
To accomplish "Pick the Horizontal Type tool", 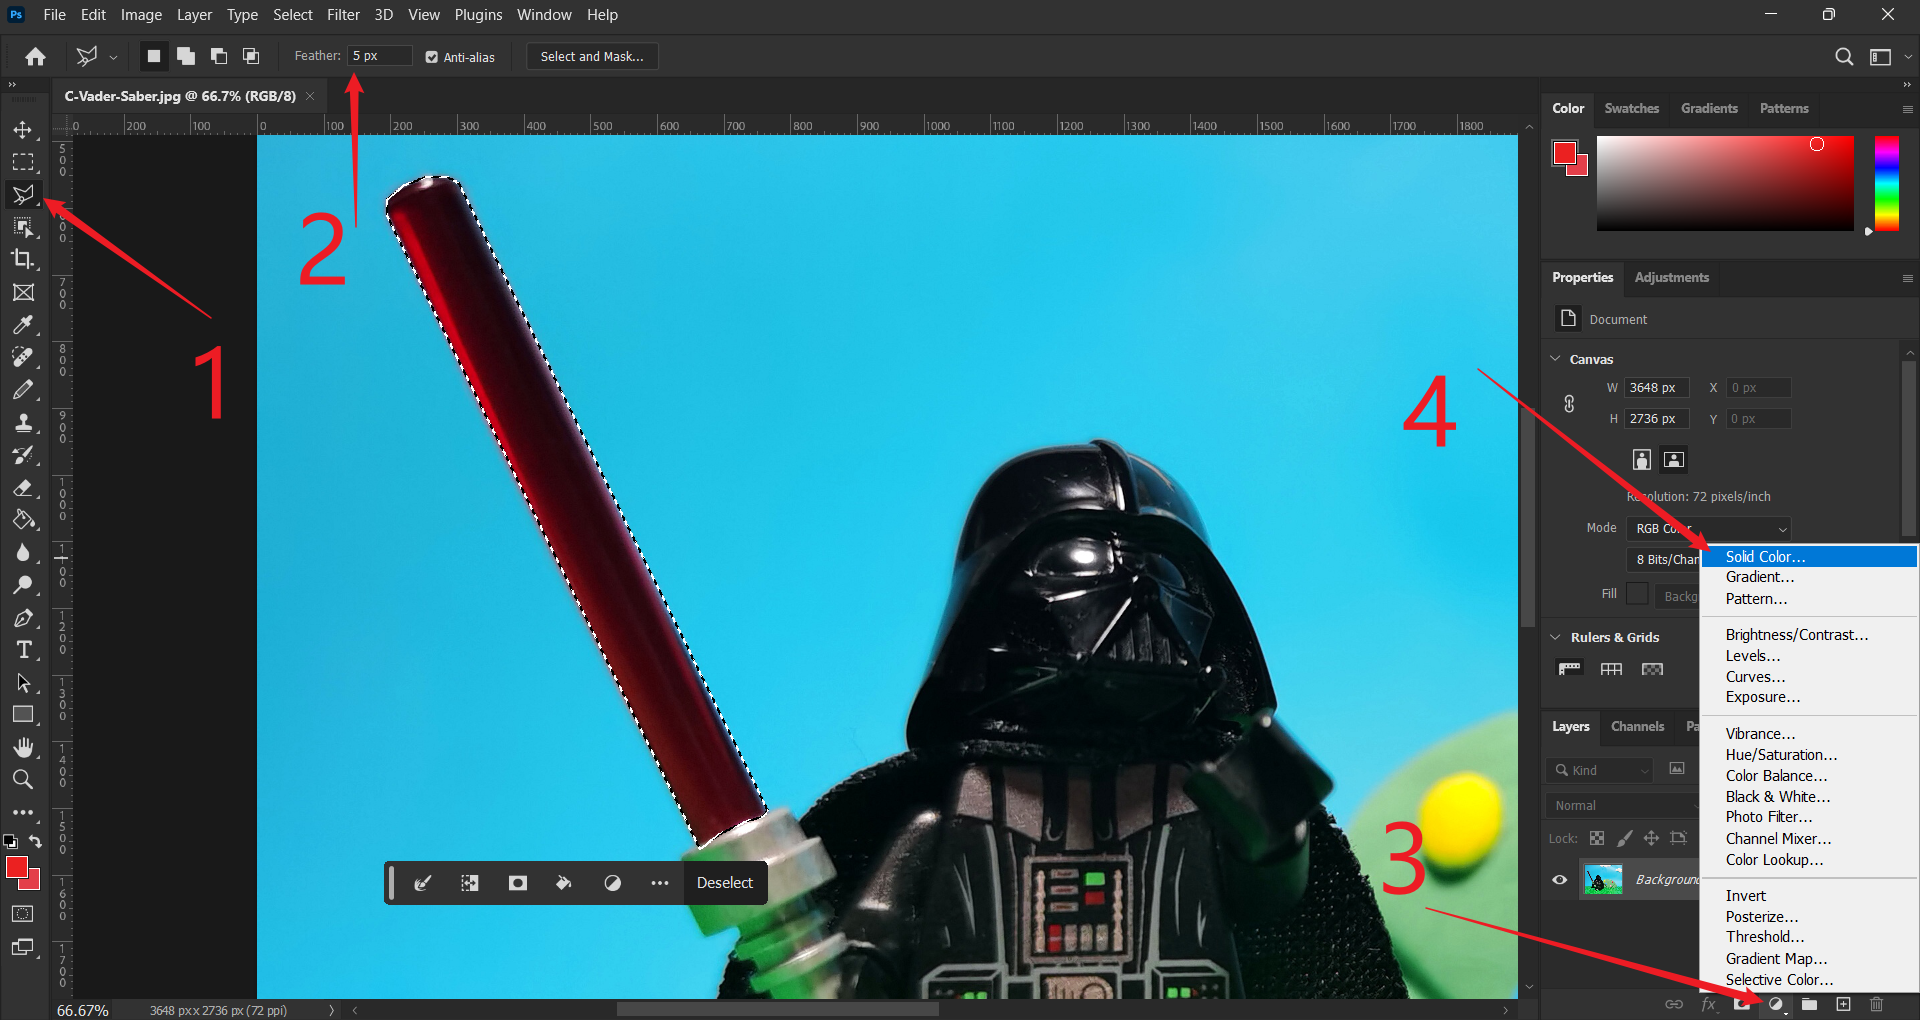I will click(x=23, y=651).
